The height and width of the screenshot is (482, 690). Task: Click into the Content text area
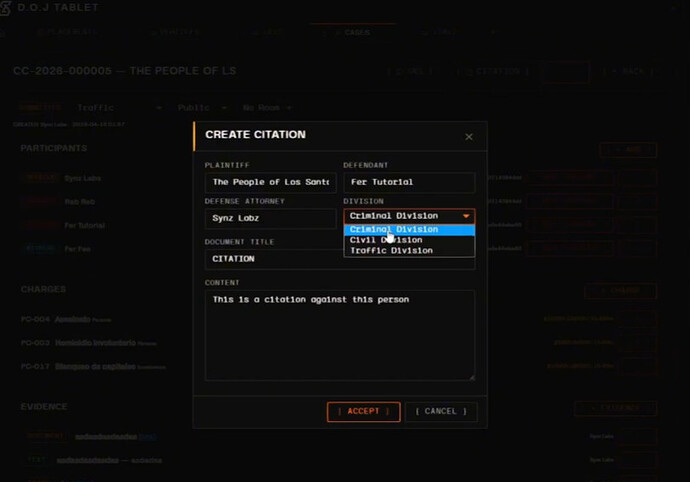pos(340,335)
